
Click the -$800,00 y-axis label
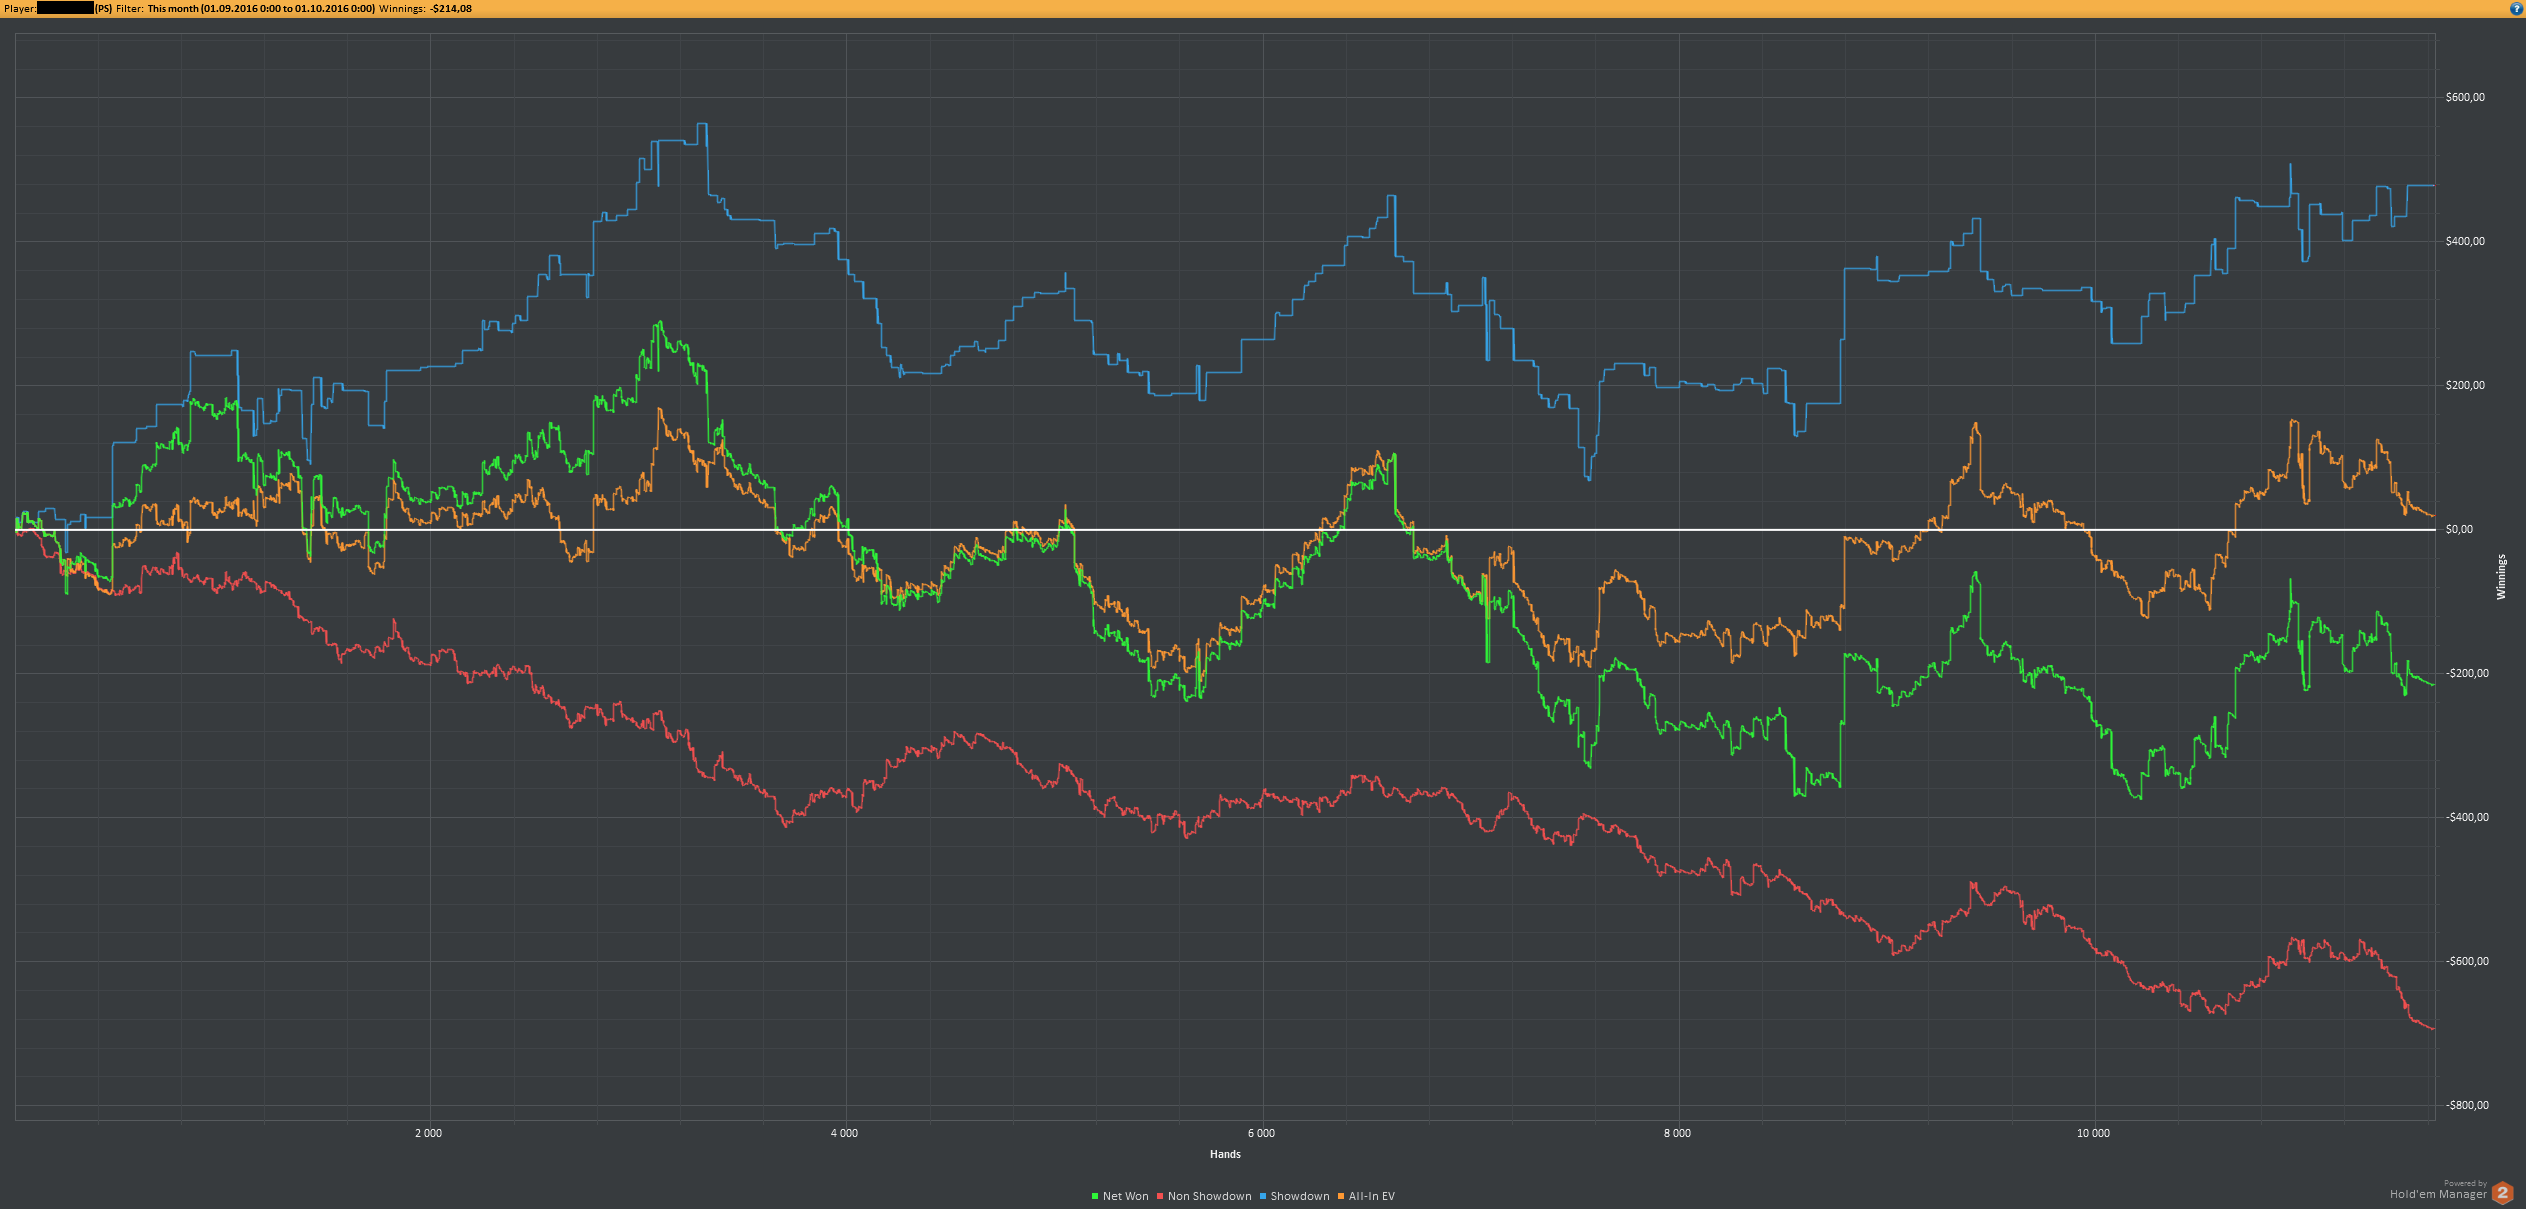(x=2466, y=1105)
